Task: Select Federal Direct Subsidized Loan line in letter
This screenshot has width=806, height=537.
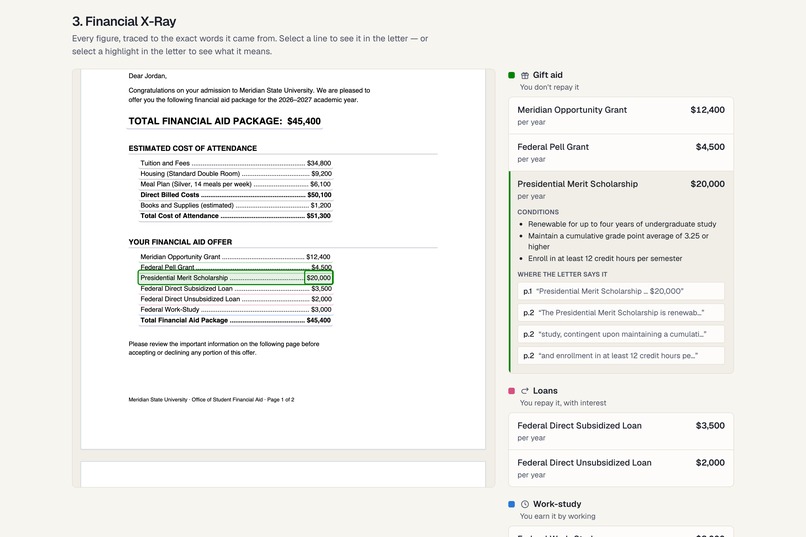Action: (236, 289)
